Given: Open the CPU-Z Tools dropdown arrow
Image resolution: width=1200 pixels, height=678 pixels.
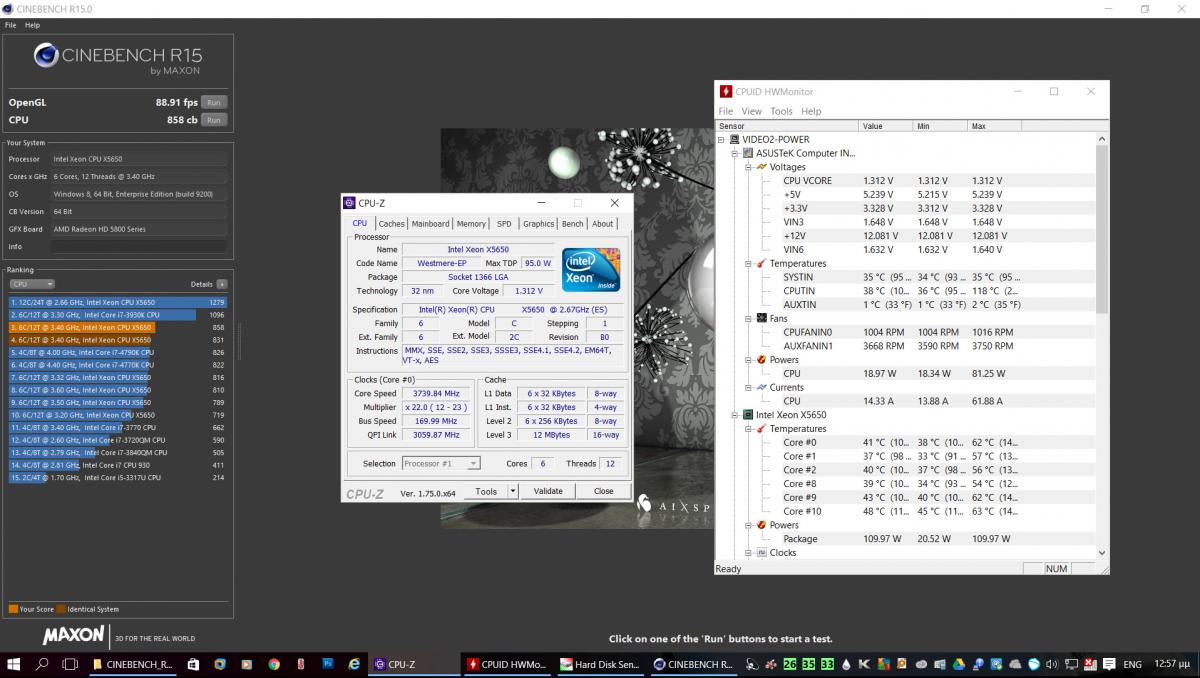Looking at the screenshot, I should point(513,491).
